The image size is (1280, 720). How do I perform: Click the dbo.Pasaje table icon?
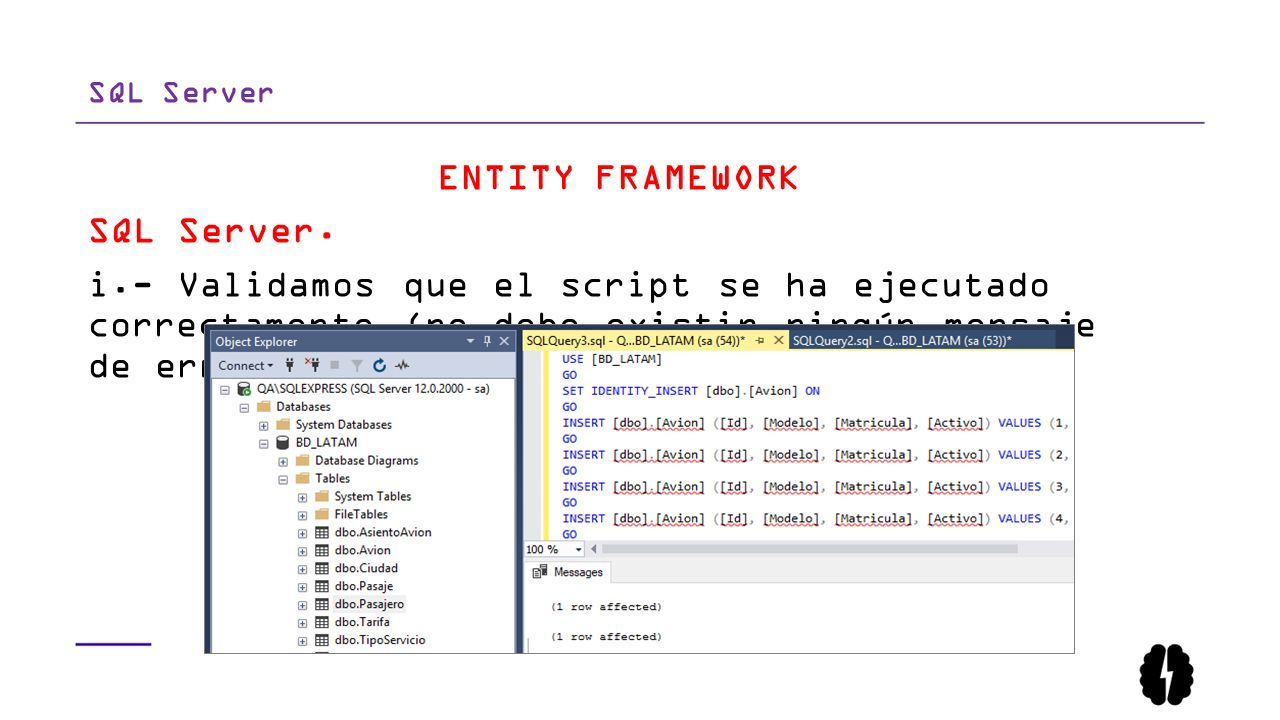point(322,586)
